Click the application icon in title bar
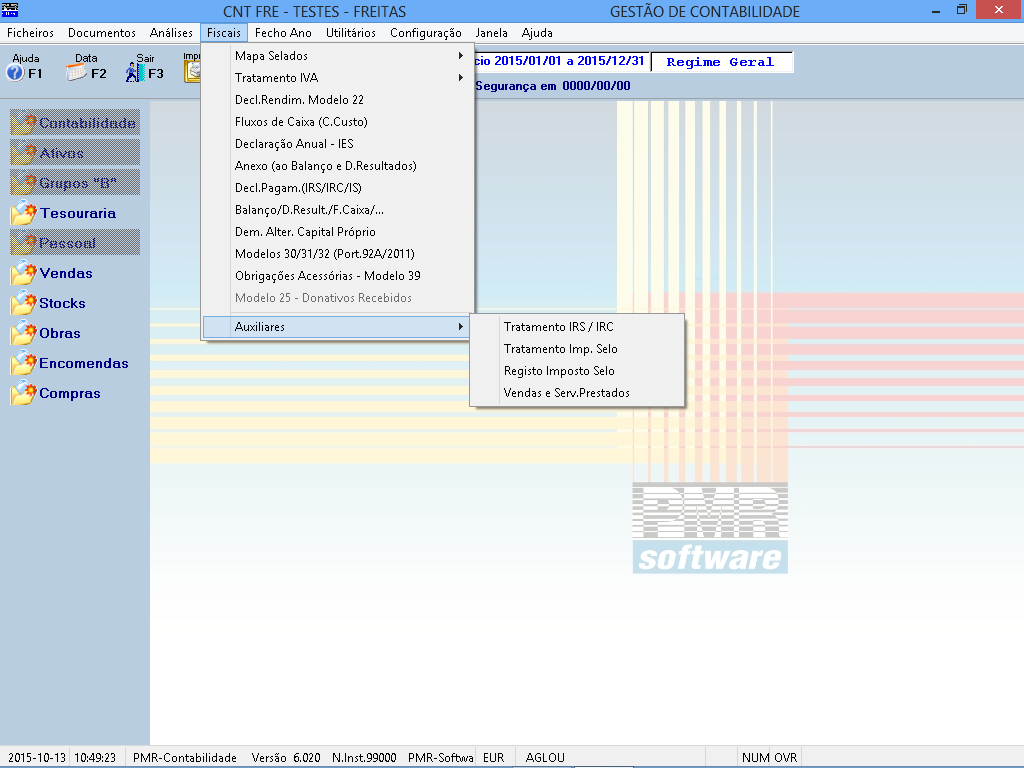The width and height of the screenshot is (1024, 768). [x=10, y=10]
